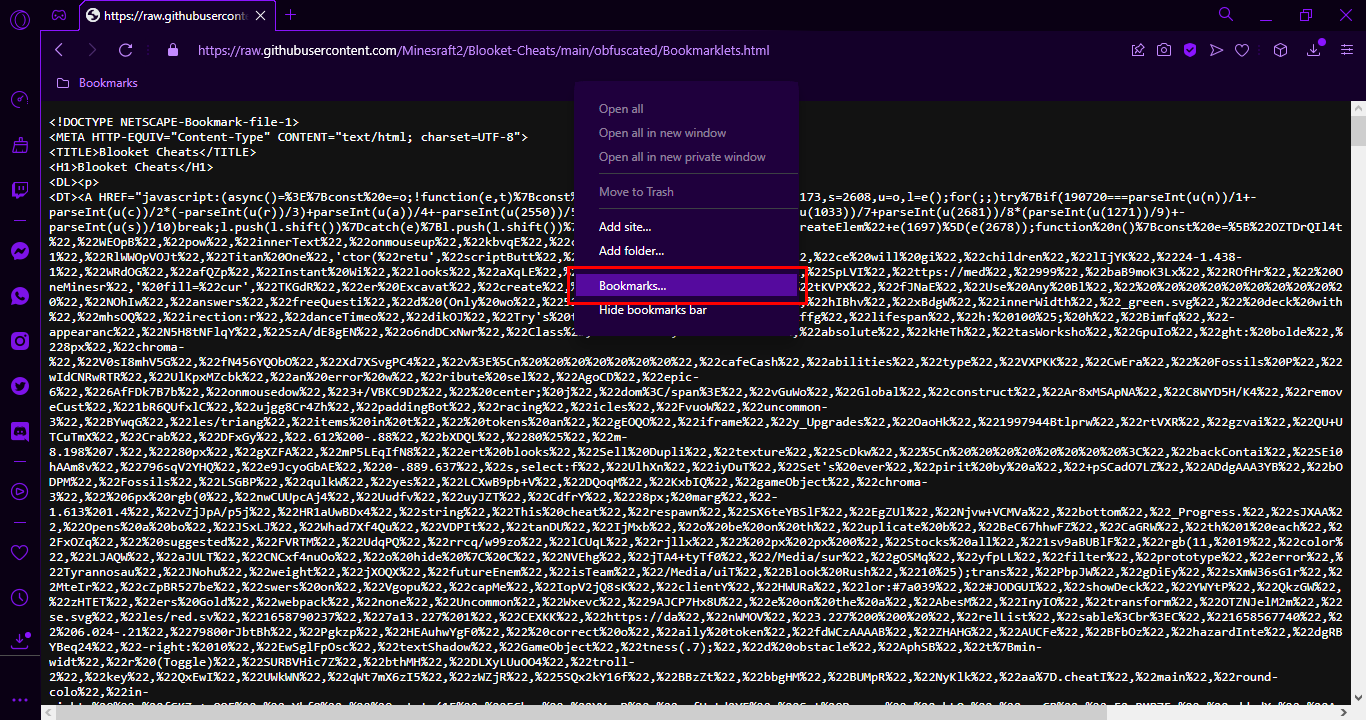The width and height of the screenshot is (1366, 720).
Task: Open sidebar setup three-dots menu
Action: [x=19, y=699]
